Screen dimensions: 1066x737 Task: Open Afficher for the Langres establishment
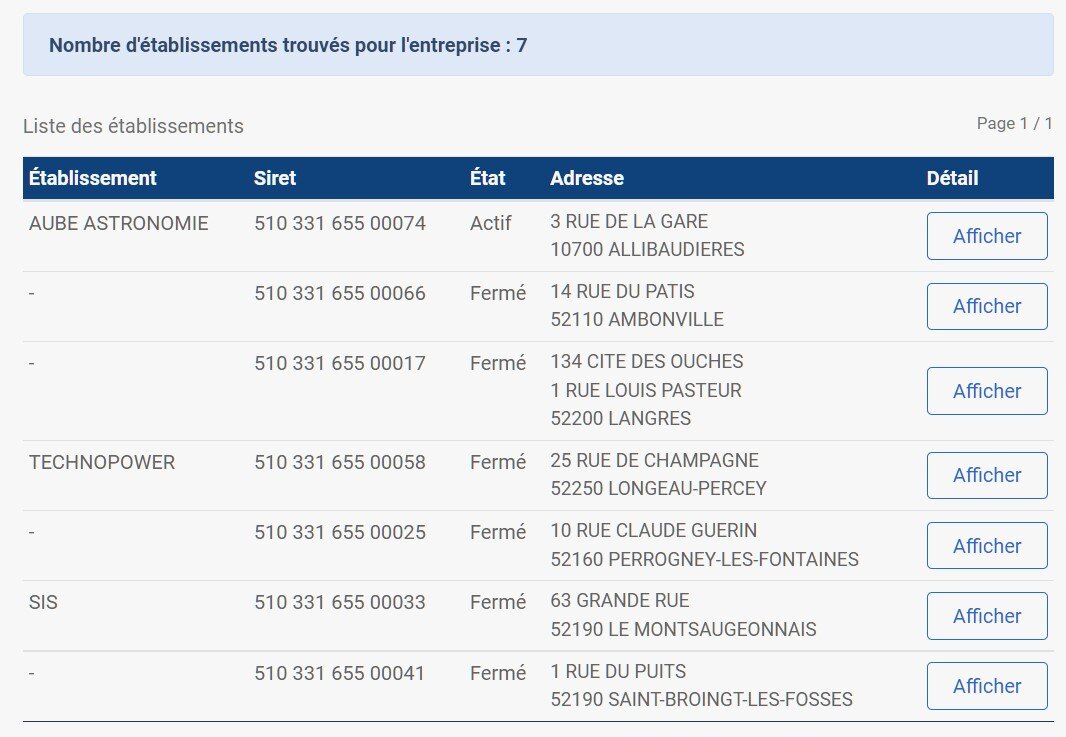[x=986, y=391]
